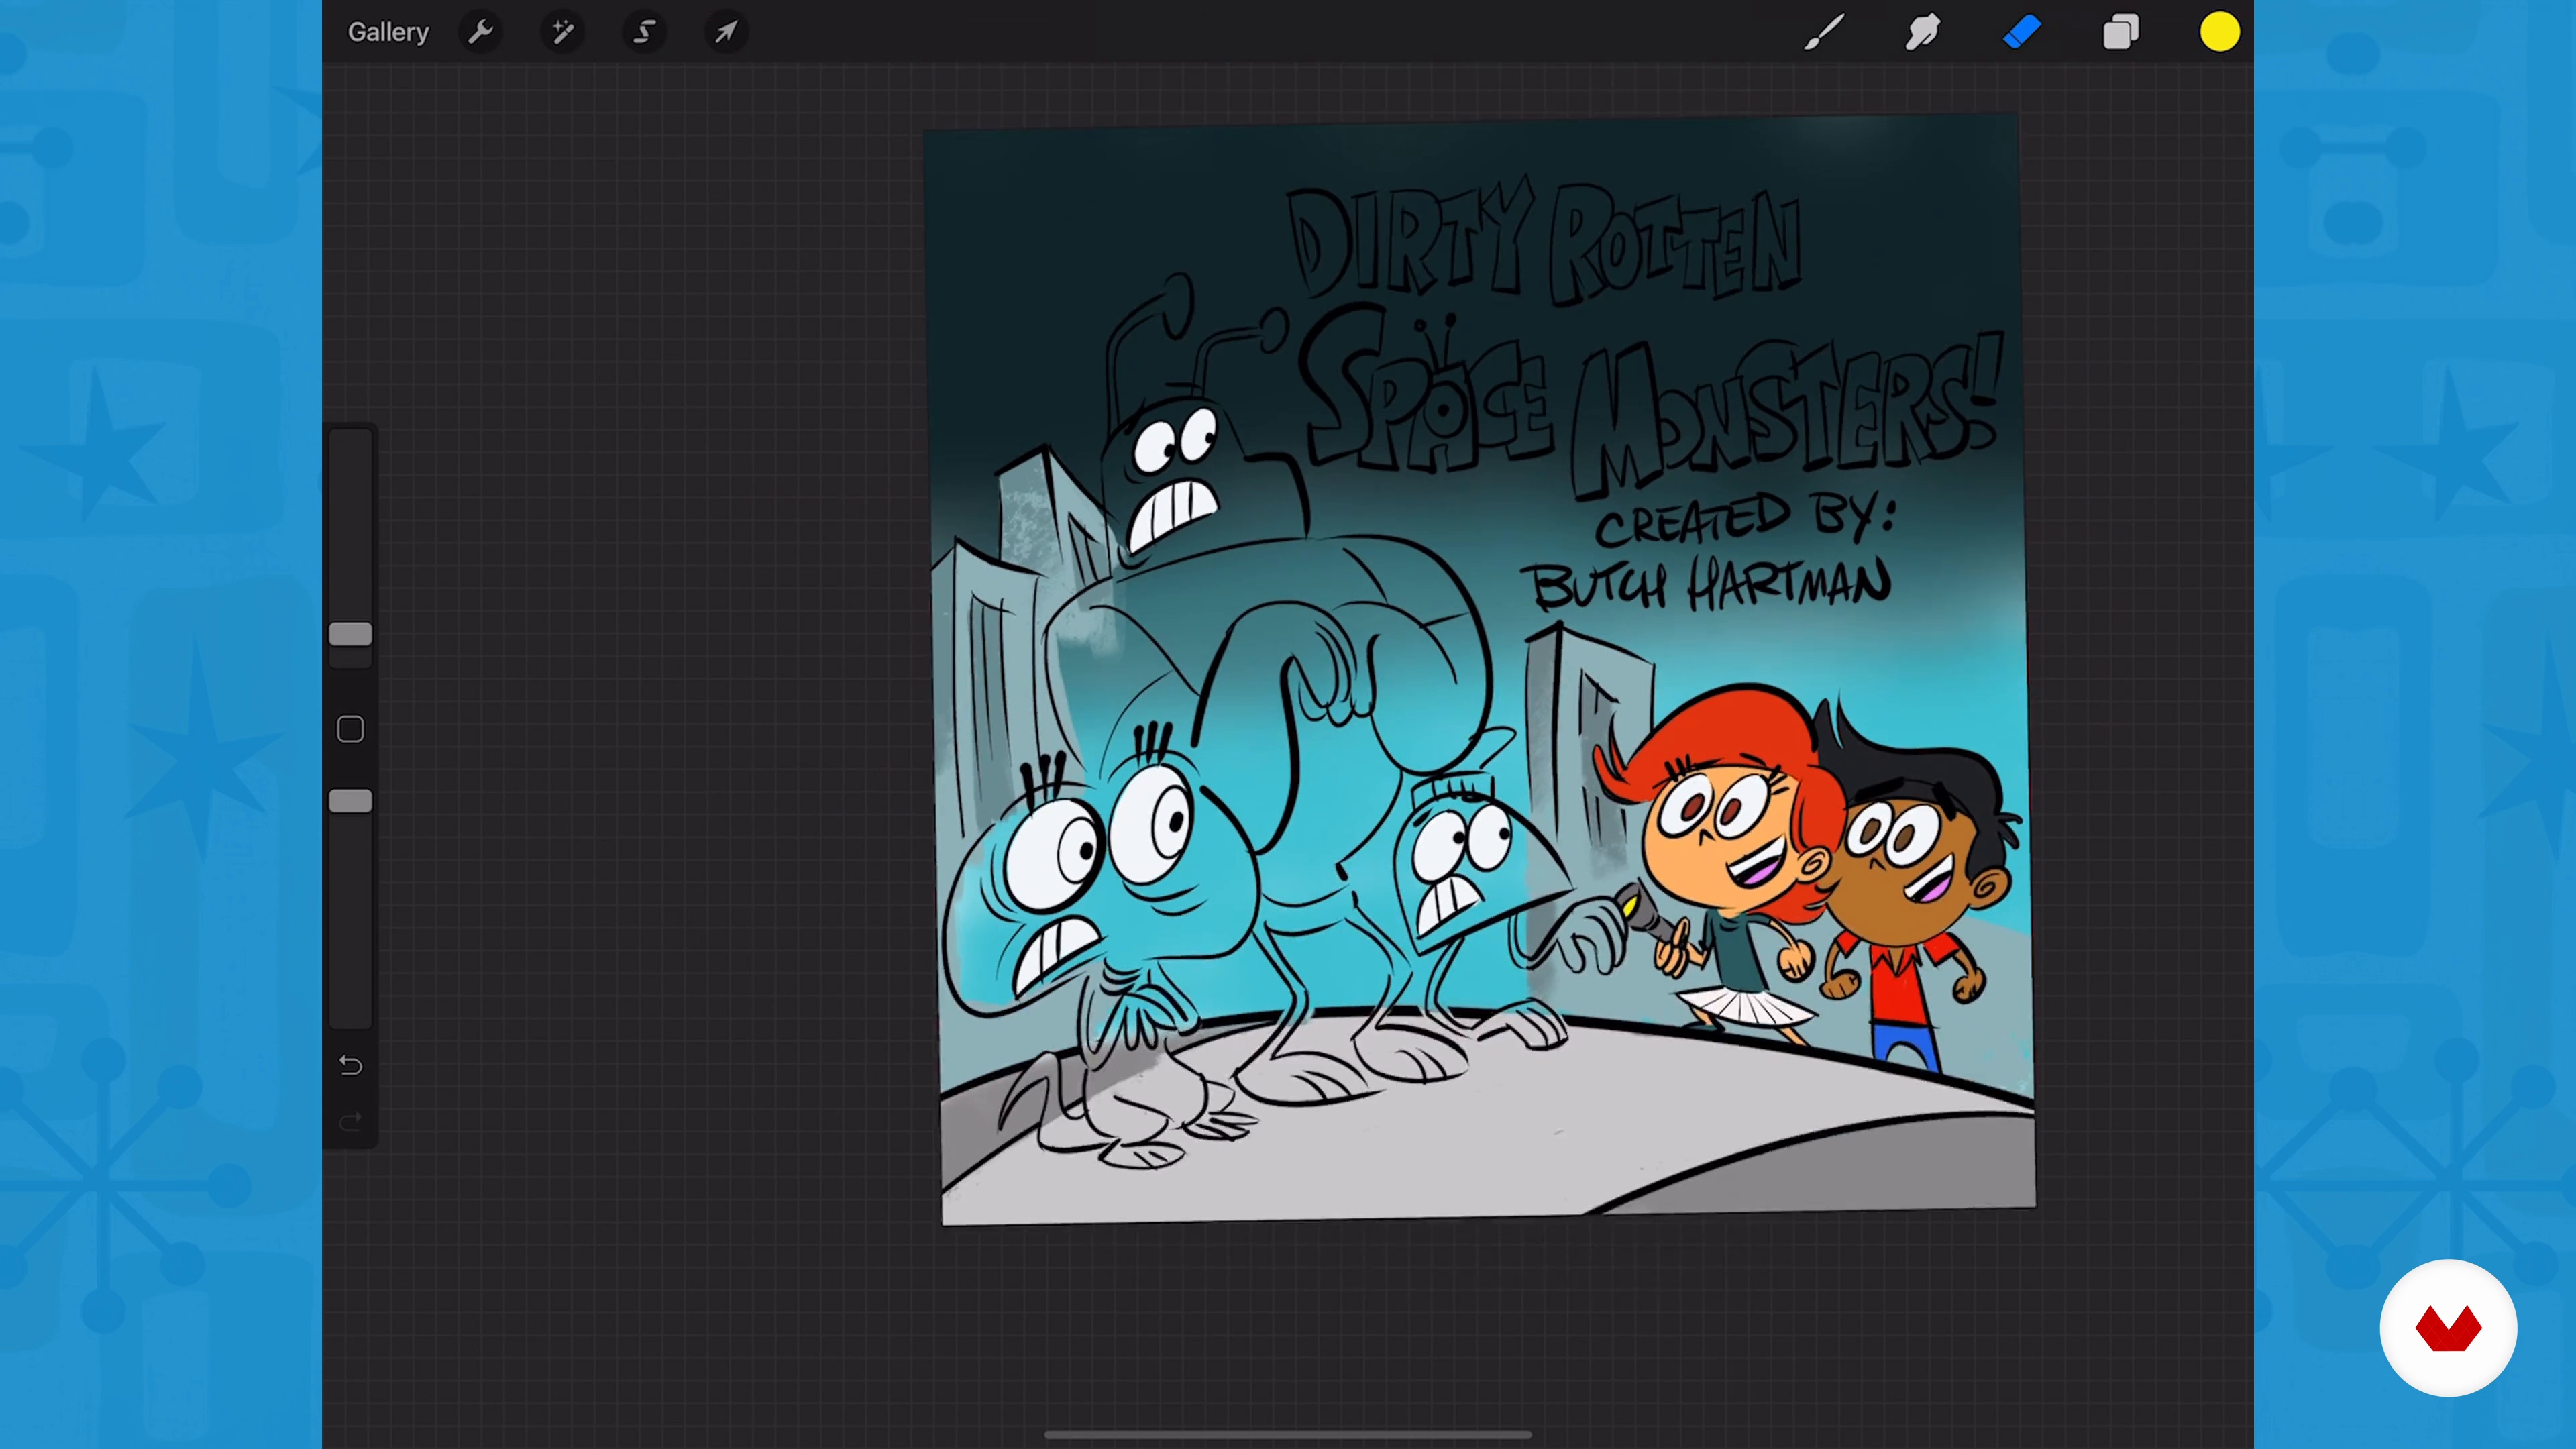Undo the last stroke with the arrow
The image size is (2576, 1449).
(350, 1065)
